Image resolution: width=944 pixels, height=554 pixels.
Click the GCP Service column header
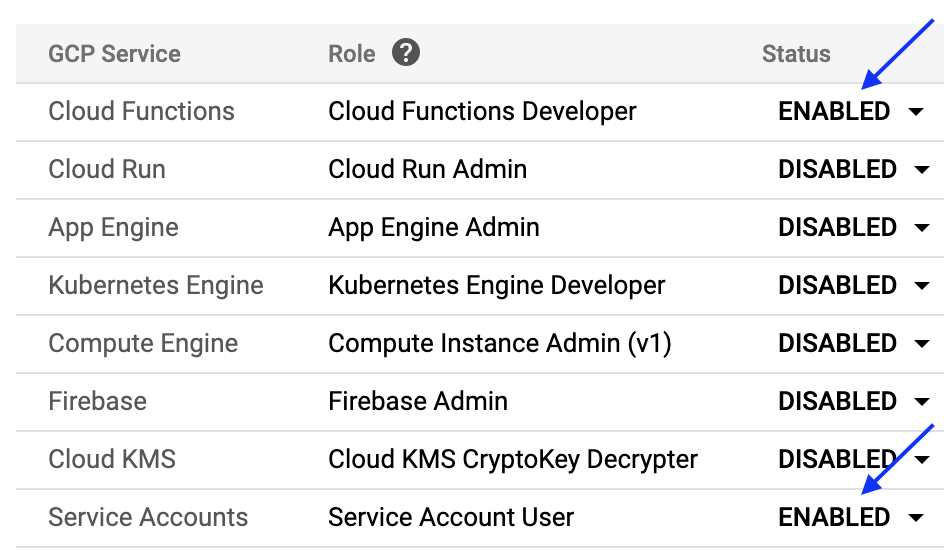pos(114,54)
